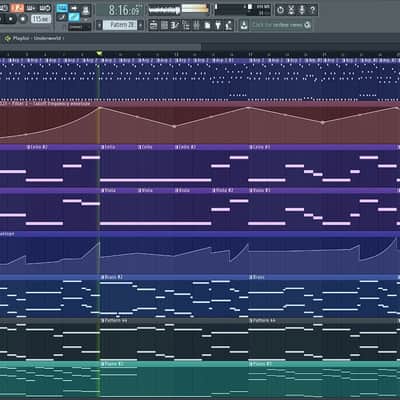The width and height of the screenshot is (400, 400).
Task: Click the tempo field showing 115
Action: (x=41, y=19)
